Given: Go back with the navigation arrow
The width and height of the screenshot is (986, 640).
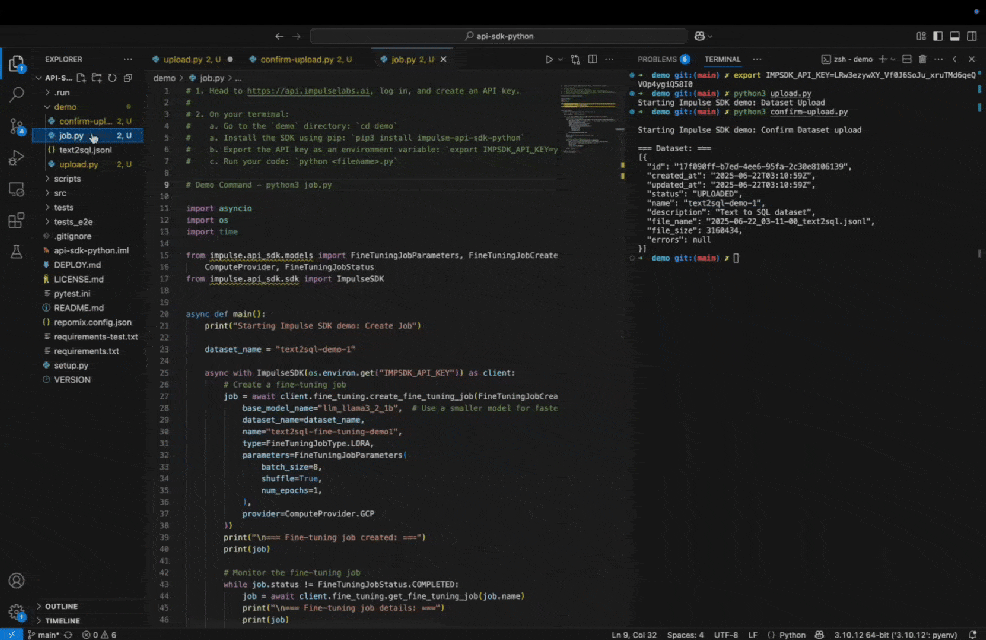Looking at the screenshot, I should point(279,36).
